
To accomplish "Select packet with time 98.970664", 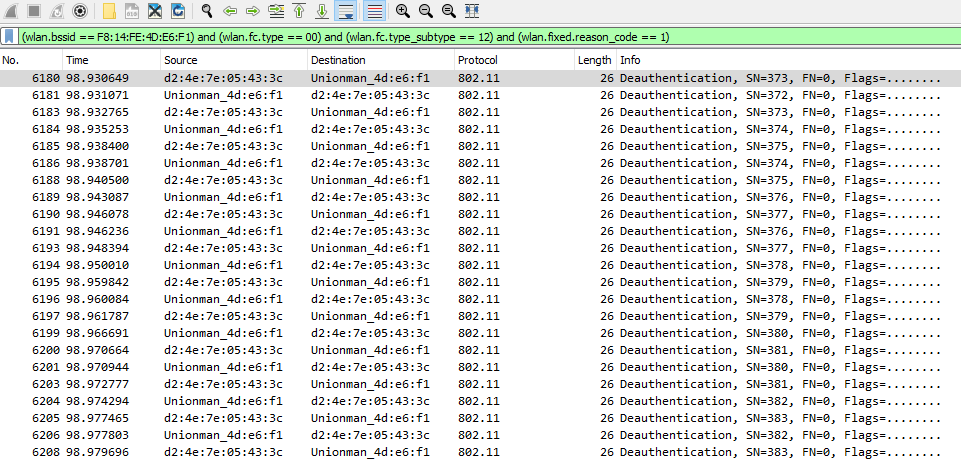I will (480, 350).
